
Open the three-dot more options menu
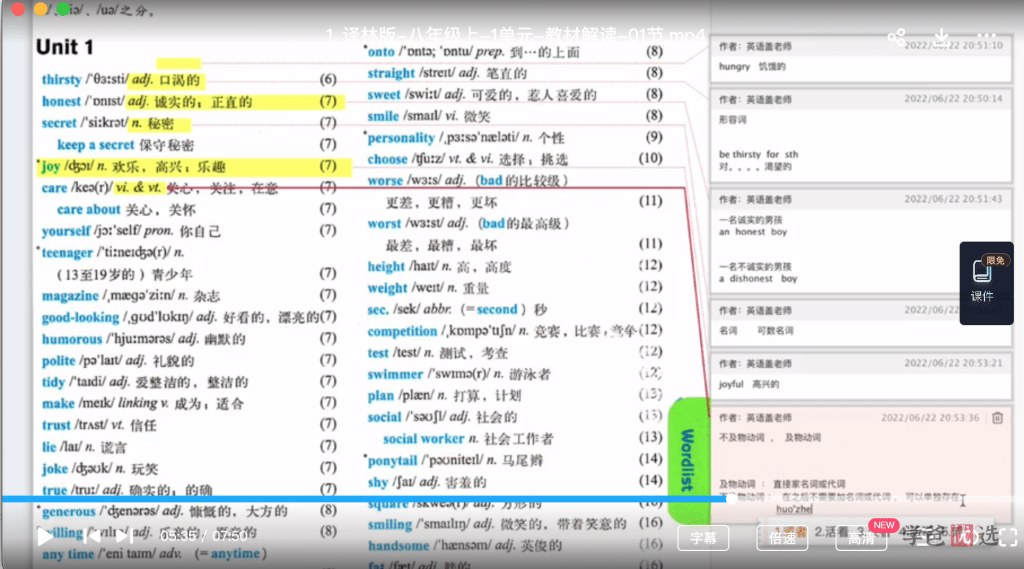tap(987, 36)
